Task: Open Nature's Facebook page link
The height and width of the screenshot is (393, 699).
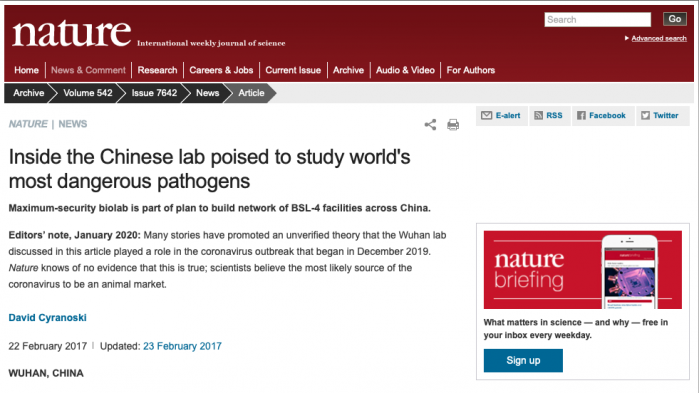Action: [602, 116]
